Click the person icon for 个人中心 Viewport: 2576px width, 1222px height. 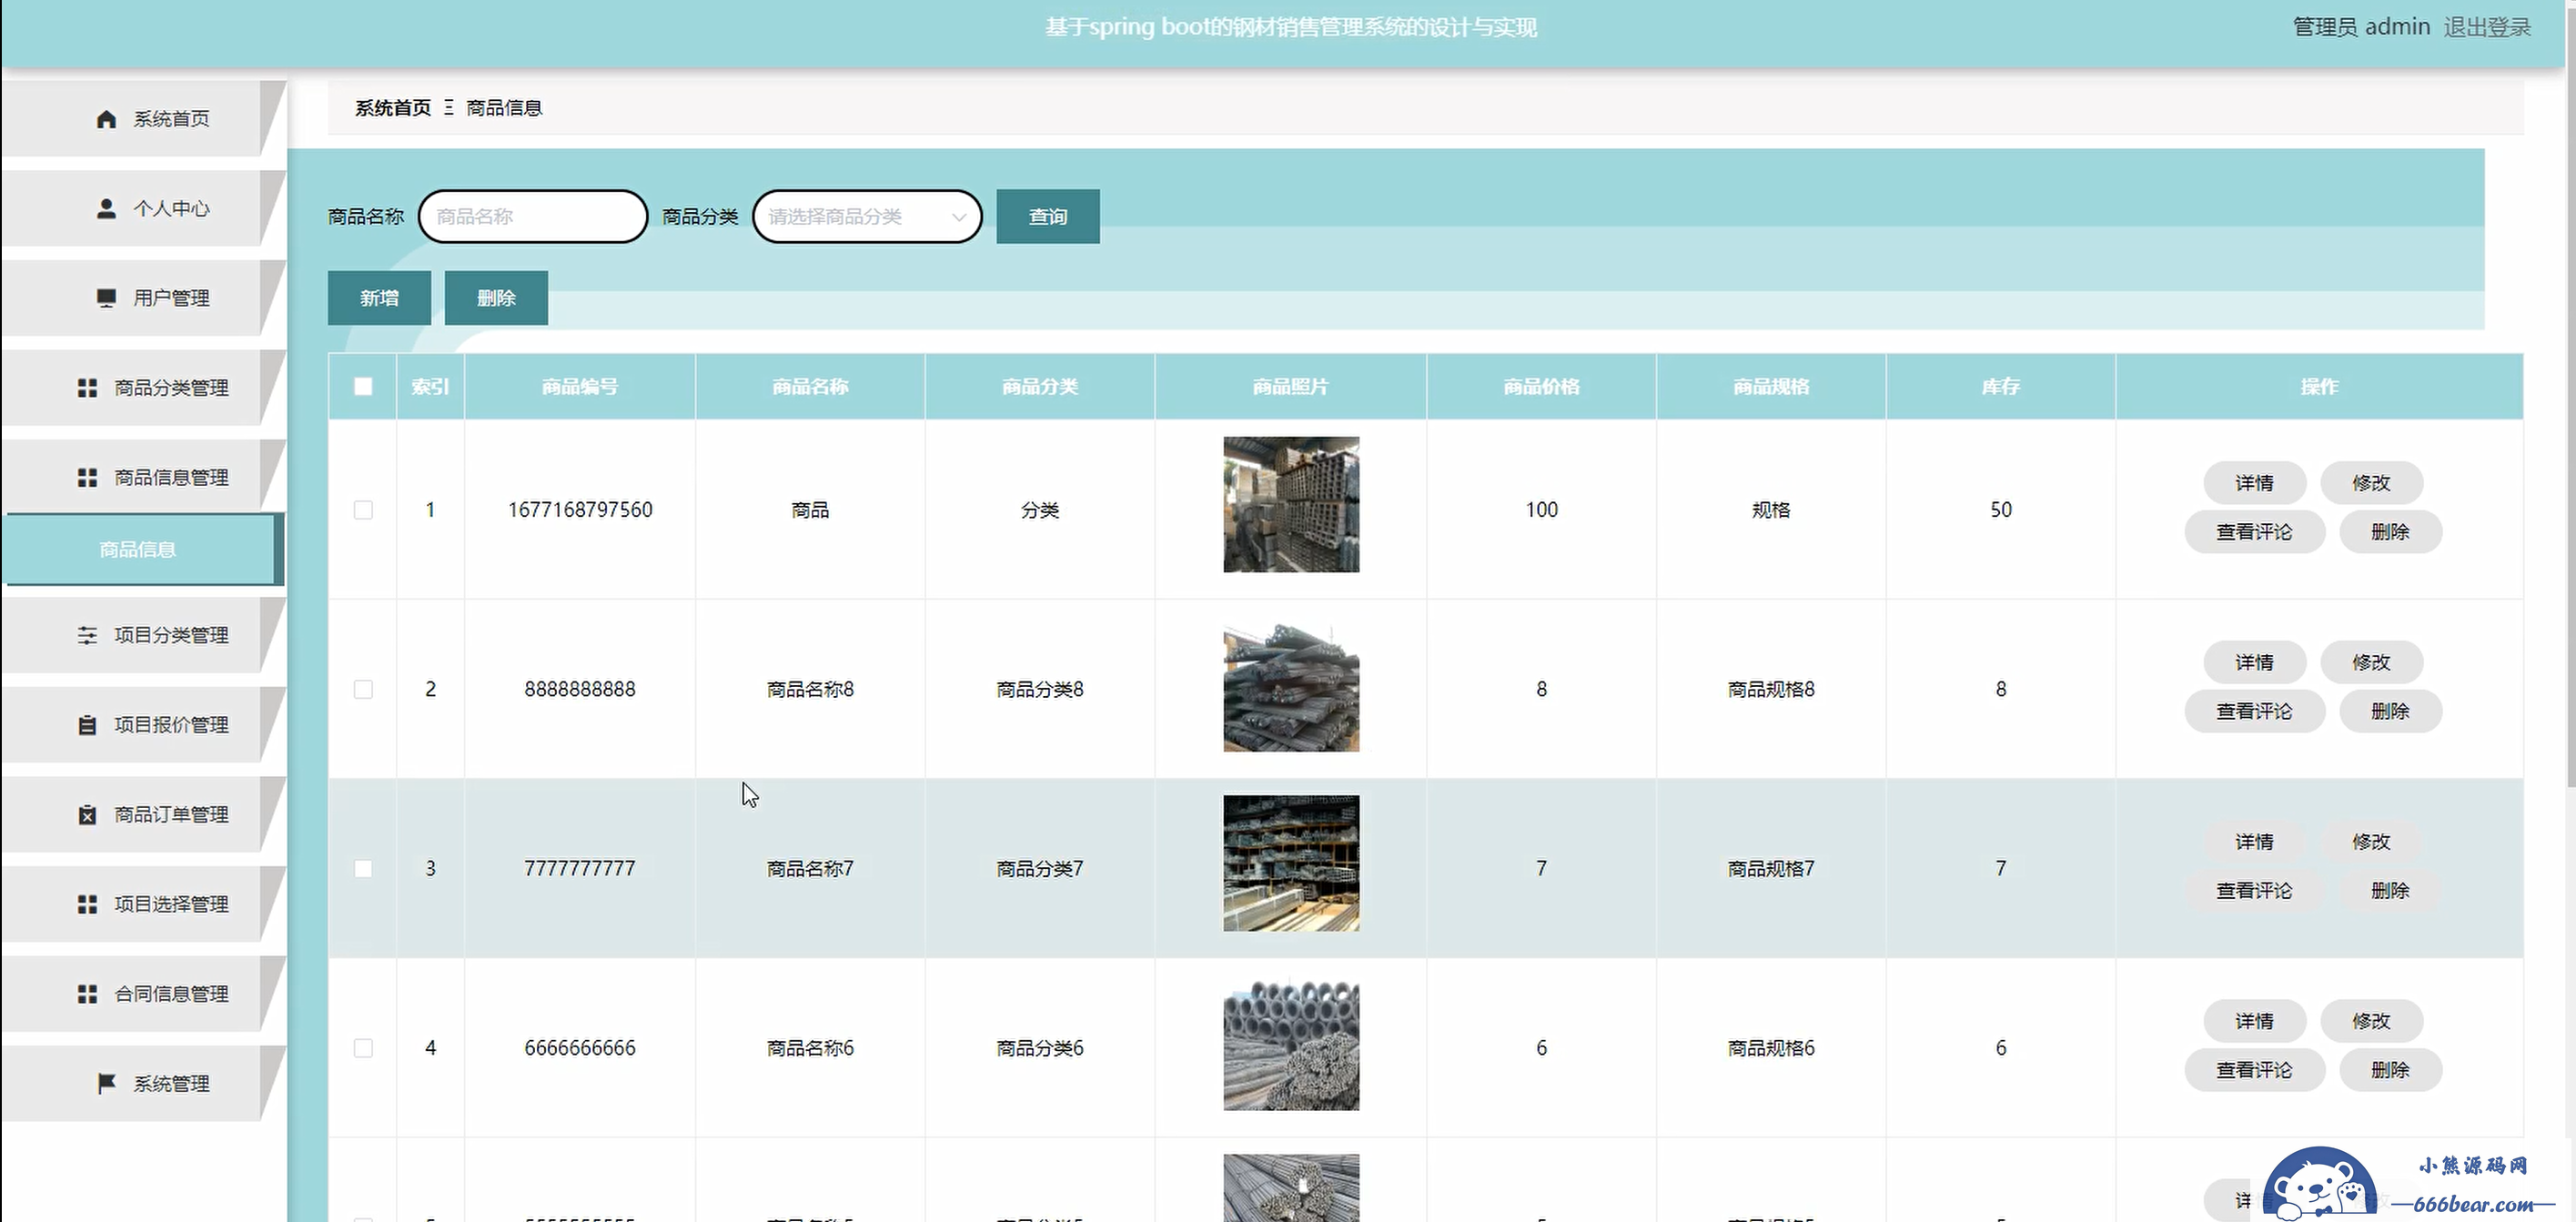(106, 208)
